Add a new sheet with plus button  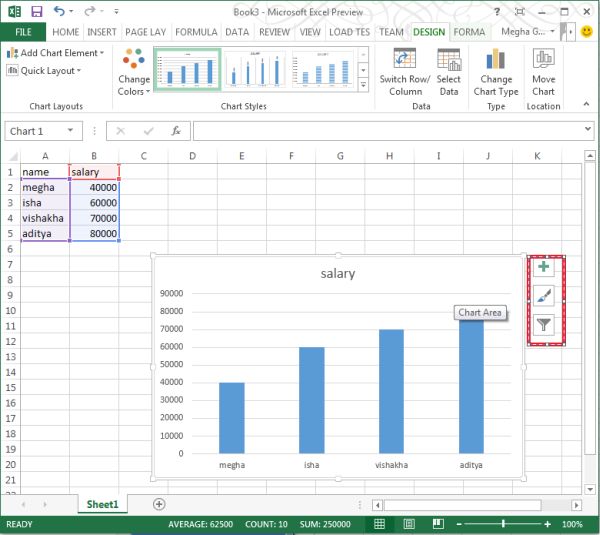pyautogui.click(x=158, y=504)
